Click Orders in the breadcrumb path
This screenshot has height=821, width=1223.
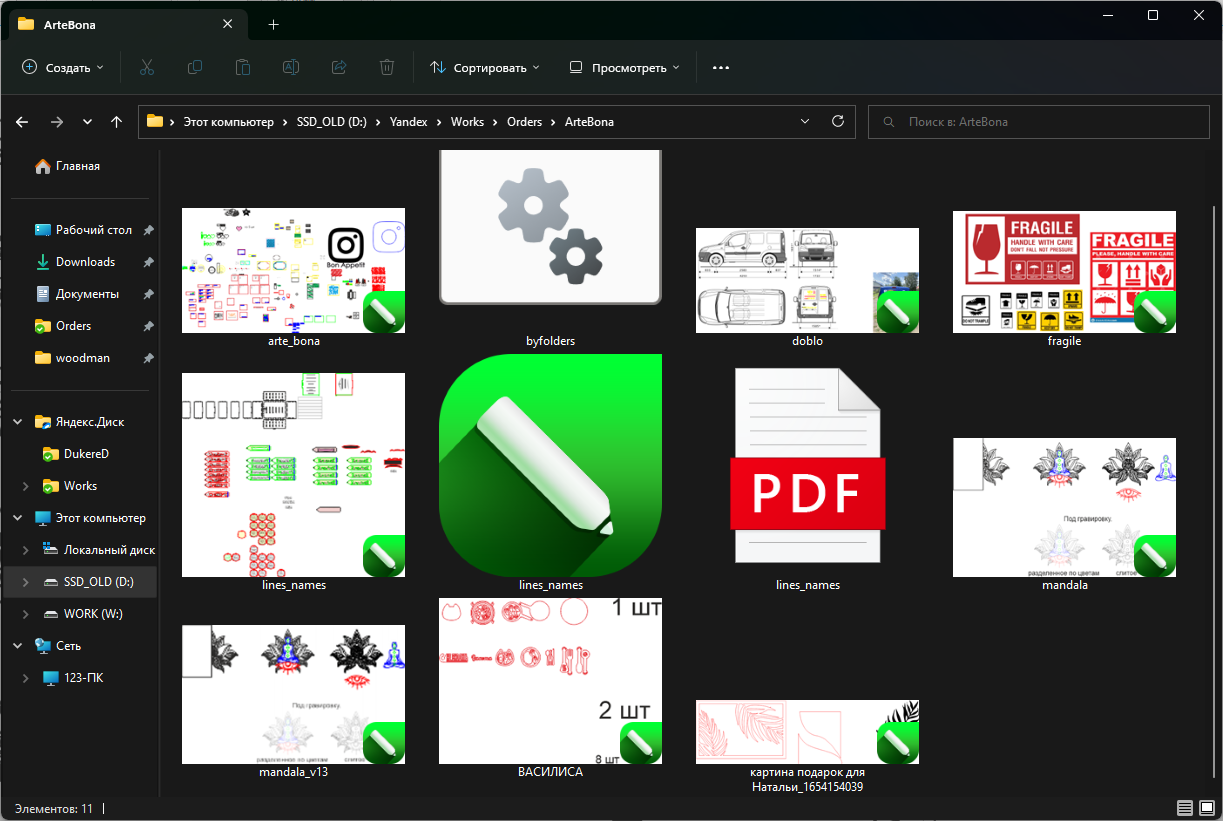tap(524, 122)
